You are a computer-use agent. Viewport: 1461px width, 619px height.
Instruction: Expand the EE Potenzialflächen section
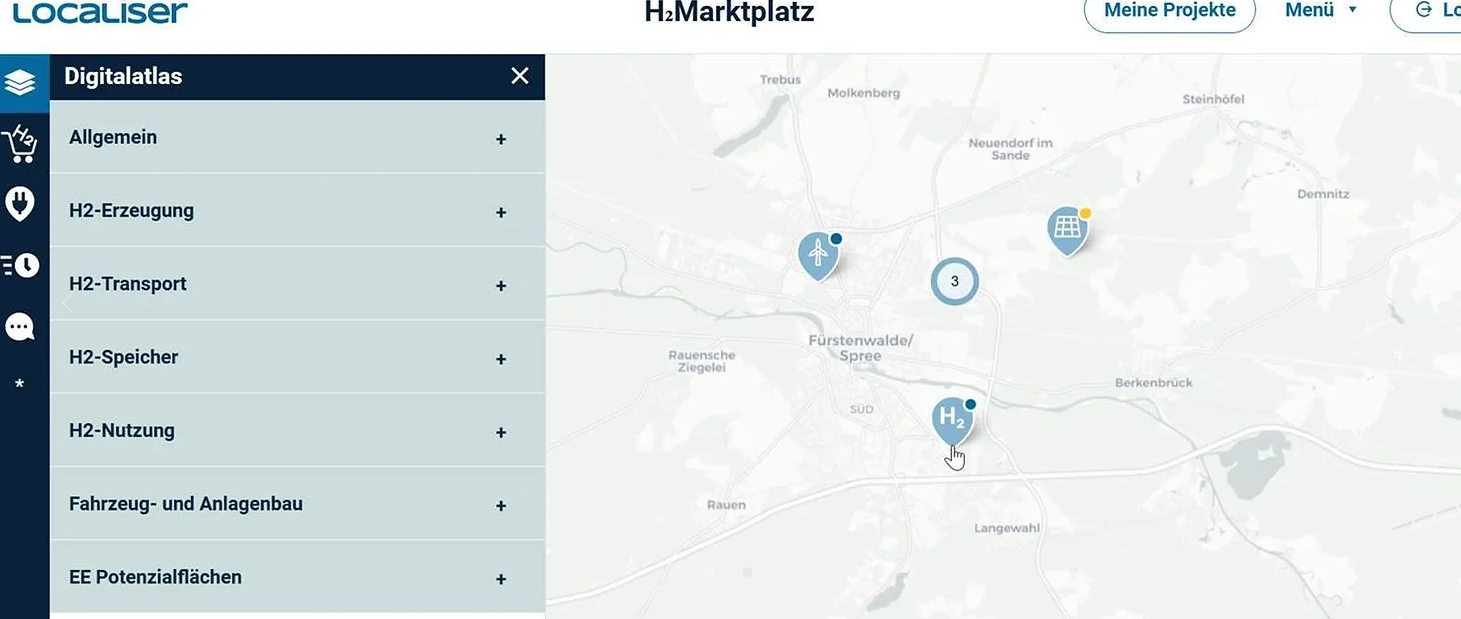point(501,579)
